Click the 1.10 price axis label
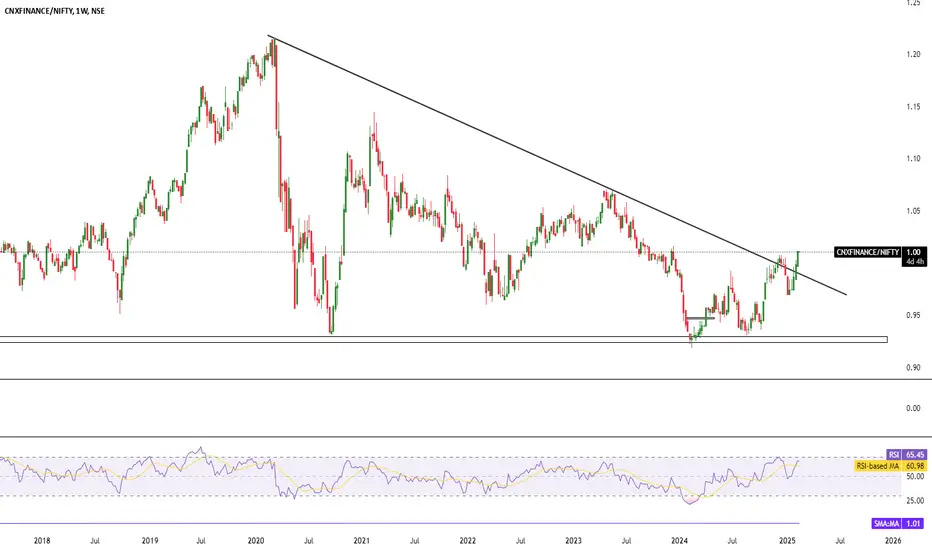932x550 pixels. [914, 159]
